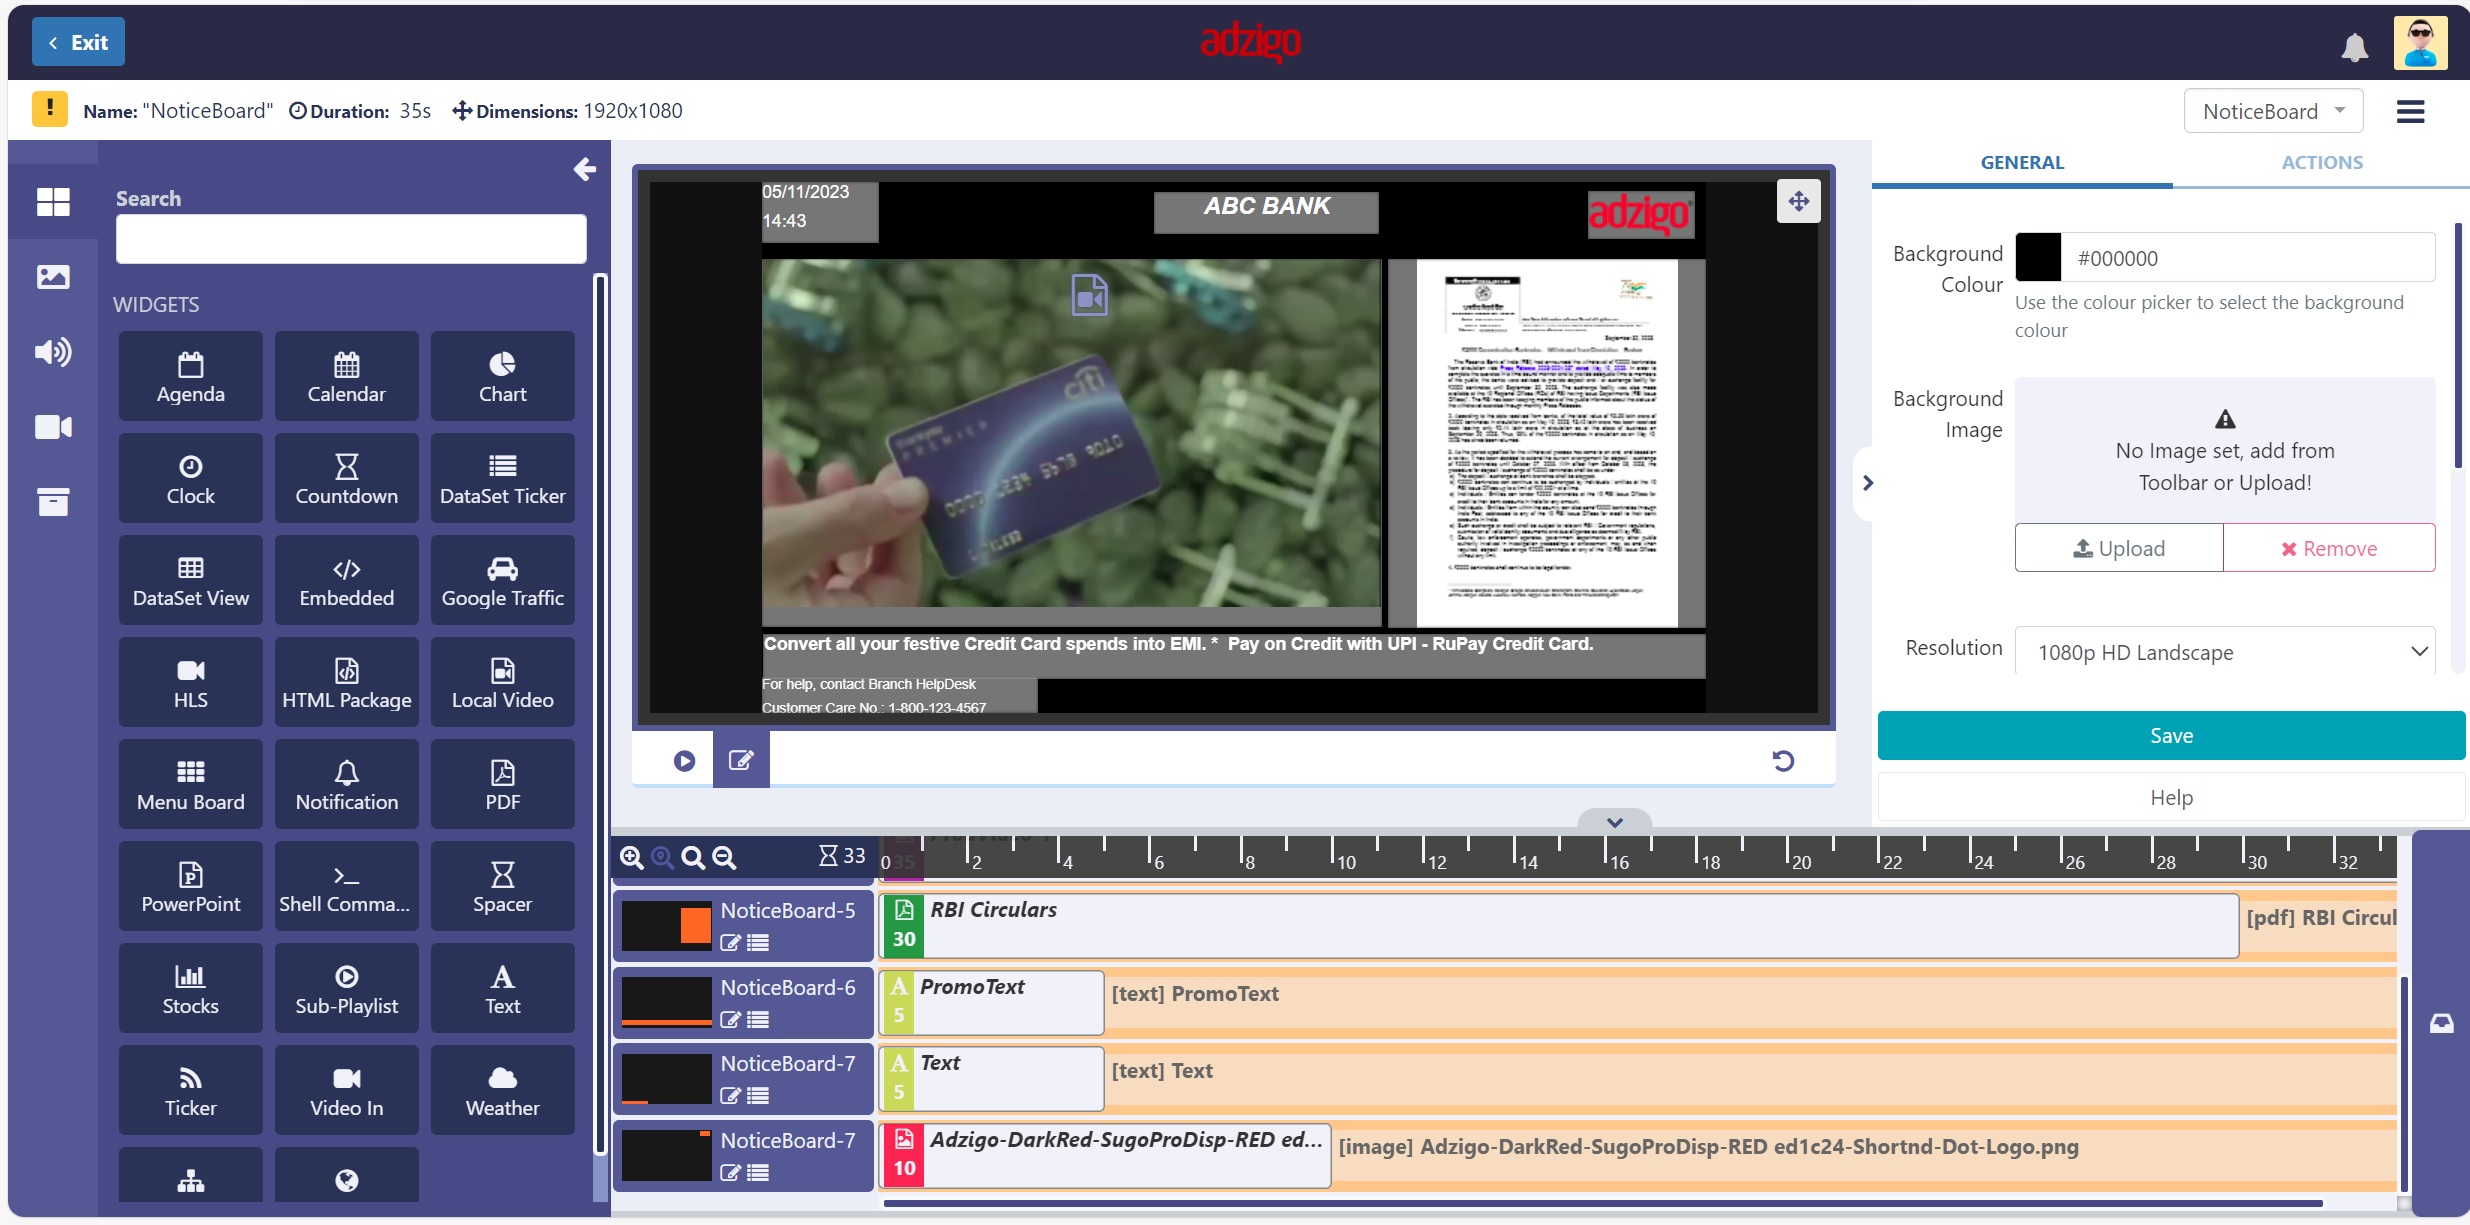
Task: Select the image library sidebar icon
Action: pyautogui.click(x=53, y=277)
